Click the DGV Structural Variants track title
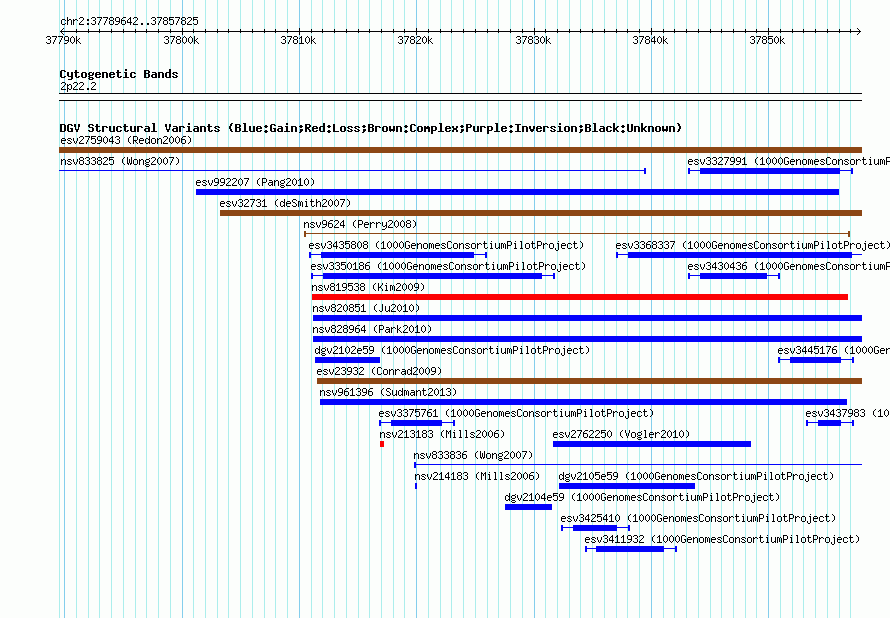Viewport: 890px width, 618px height. pyautogui.click(x=370, y=128)
